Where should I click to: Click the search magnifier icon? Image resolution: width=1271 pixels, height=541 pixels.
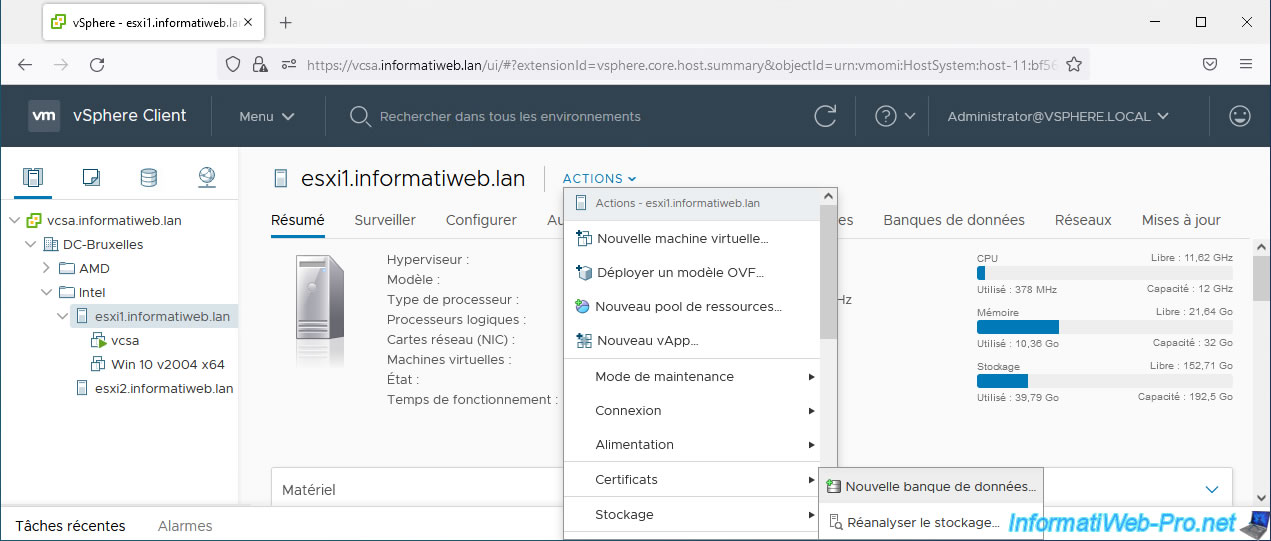[360, 116]
